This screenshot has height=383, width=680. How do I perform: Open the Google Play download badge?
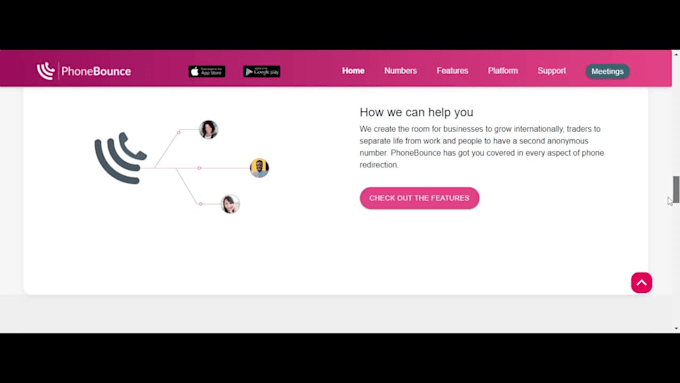[262, 72]
